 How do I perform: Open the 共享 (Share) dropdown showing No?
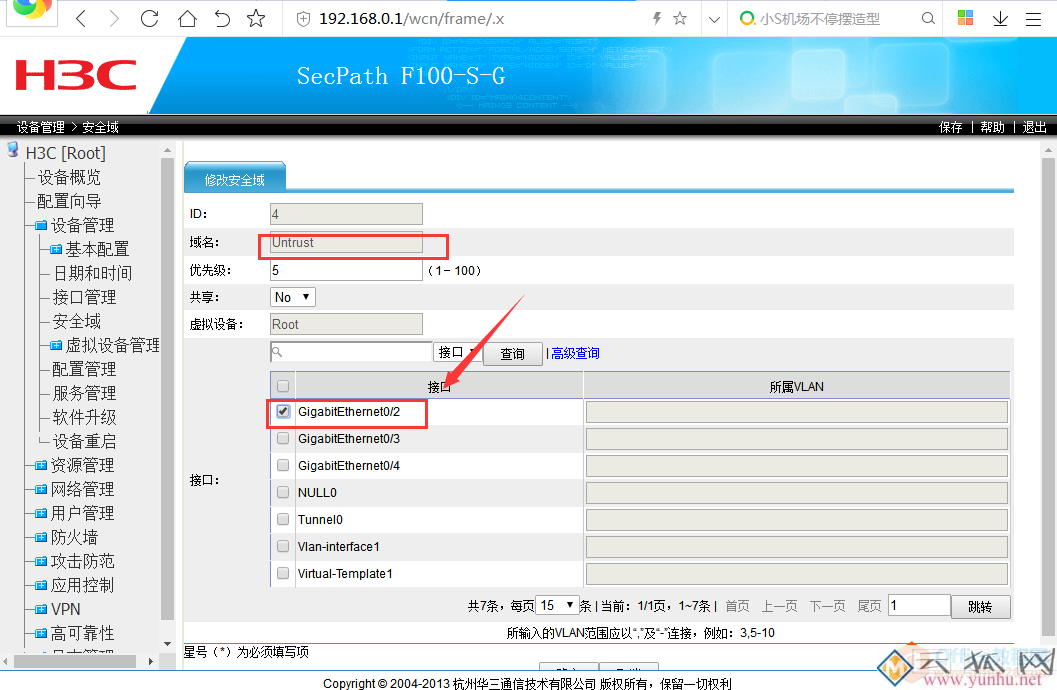coord(292,296)
